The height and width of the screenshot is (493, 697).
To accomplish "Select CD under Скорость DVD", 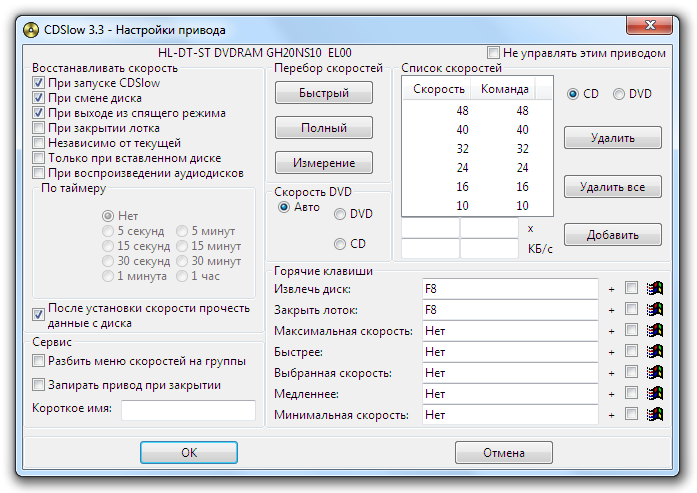I will [340, 244].
